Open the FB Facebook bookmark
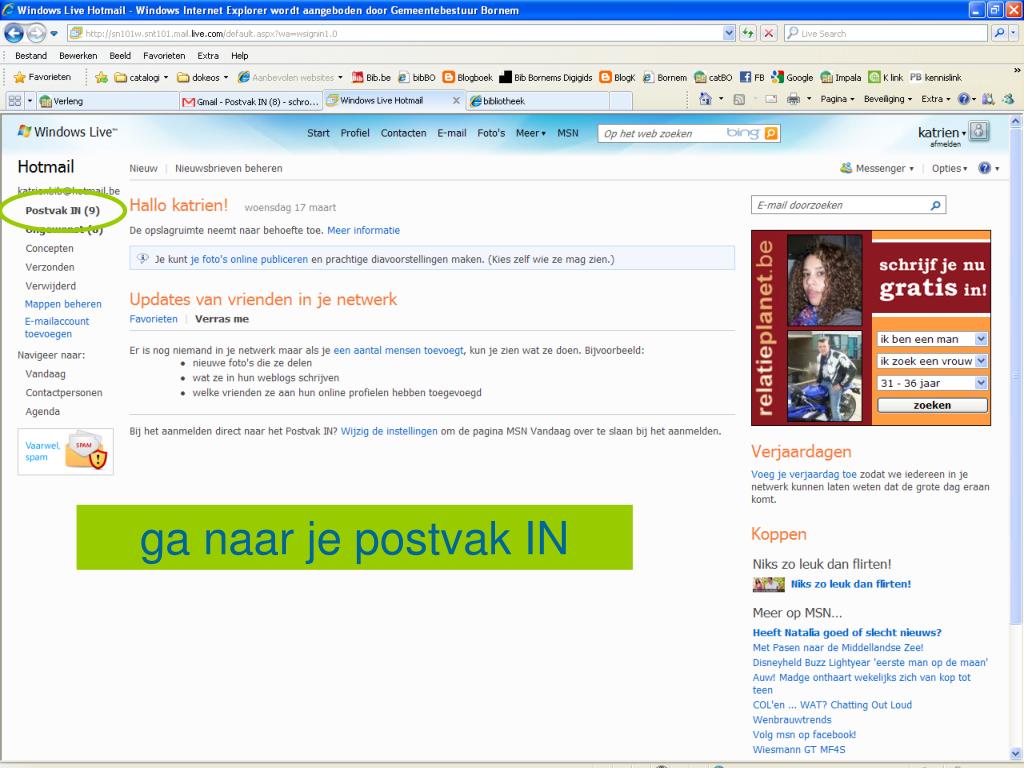The image size is (1024, 768). coord(752,77)
